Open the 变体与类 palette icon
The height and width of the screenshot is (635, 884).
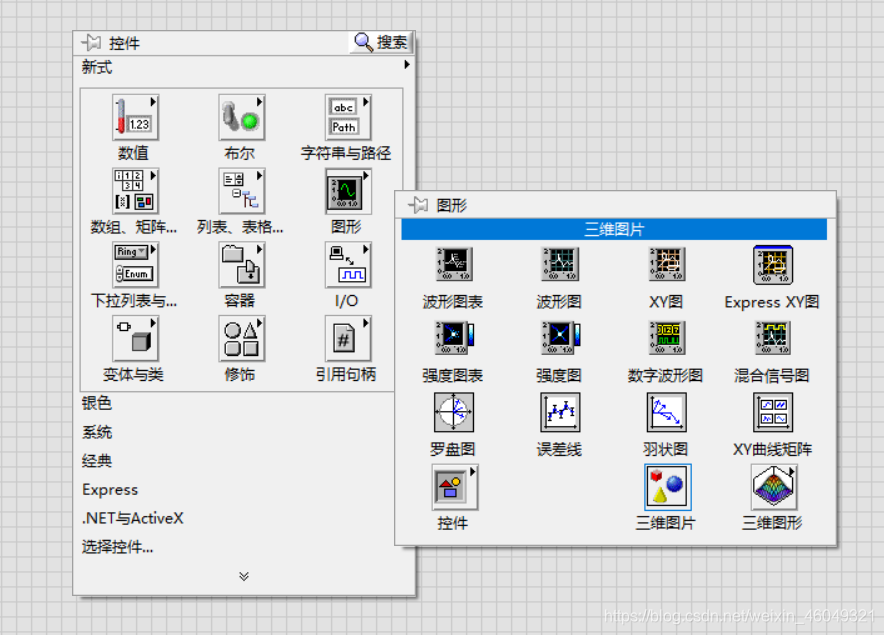135,338
